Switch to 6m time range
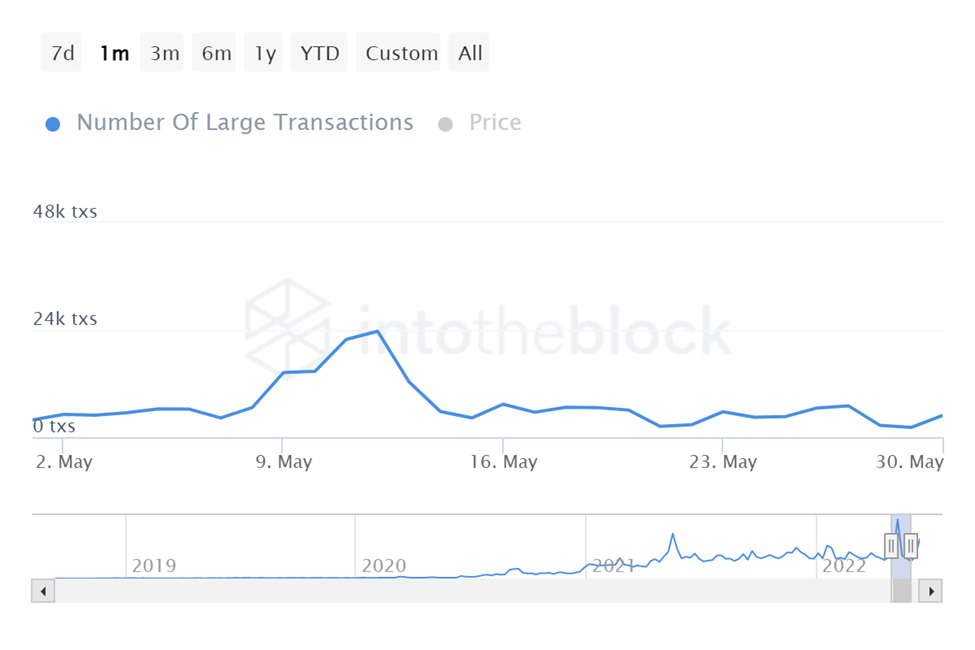 [x=216, y=53]
